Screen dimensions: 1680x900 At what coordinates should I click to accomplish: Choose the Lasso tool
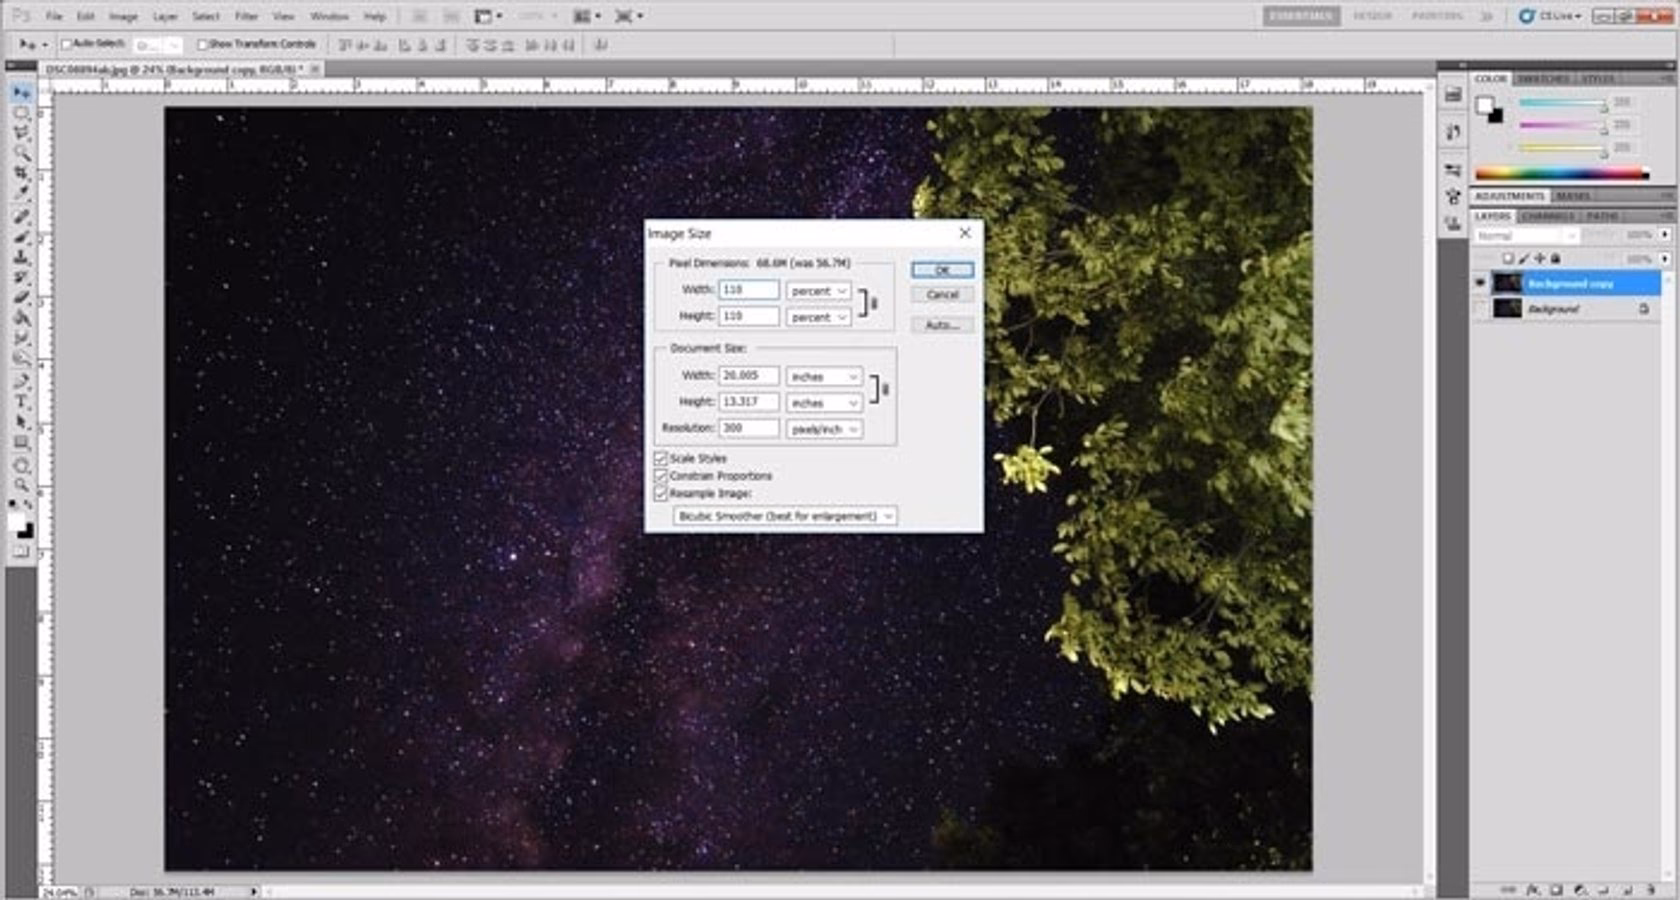21,133
